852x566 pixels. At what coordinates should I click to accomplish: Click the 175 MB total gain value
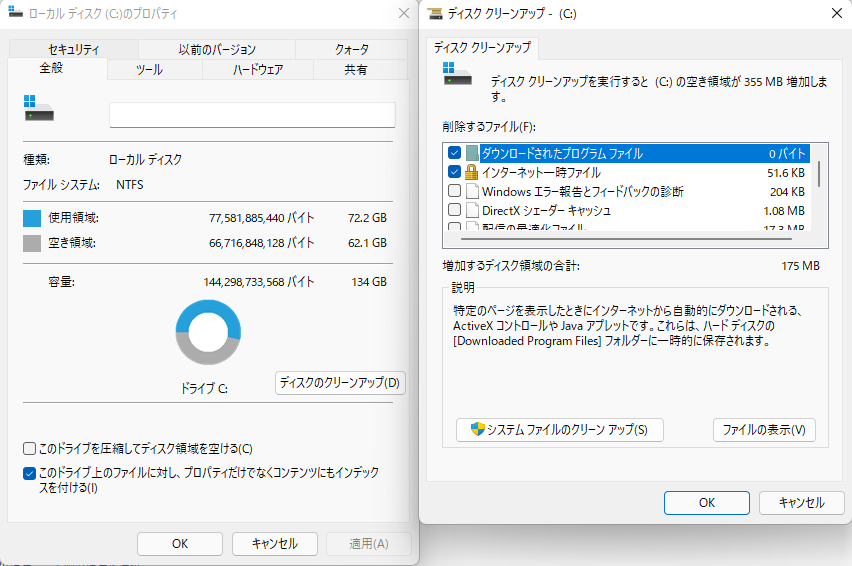800,266
